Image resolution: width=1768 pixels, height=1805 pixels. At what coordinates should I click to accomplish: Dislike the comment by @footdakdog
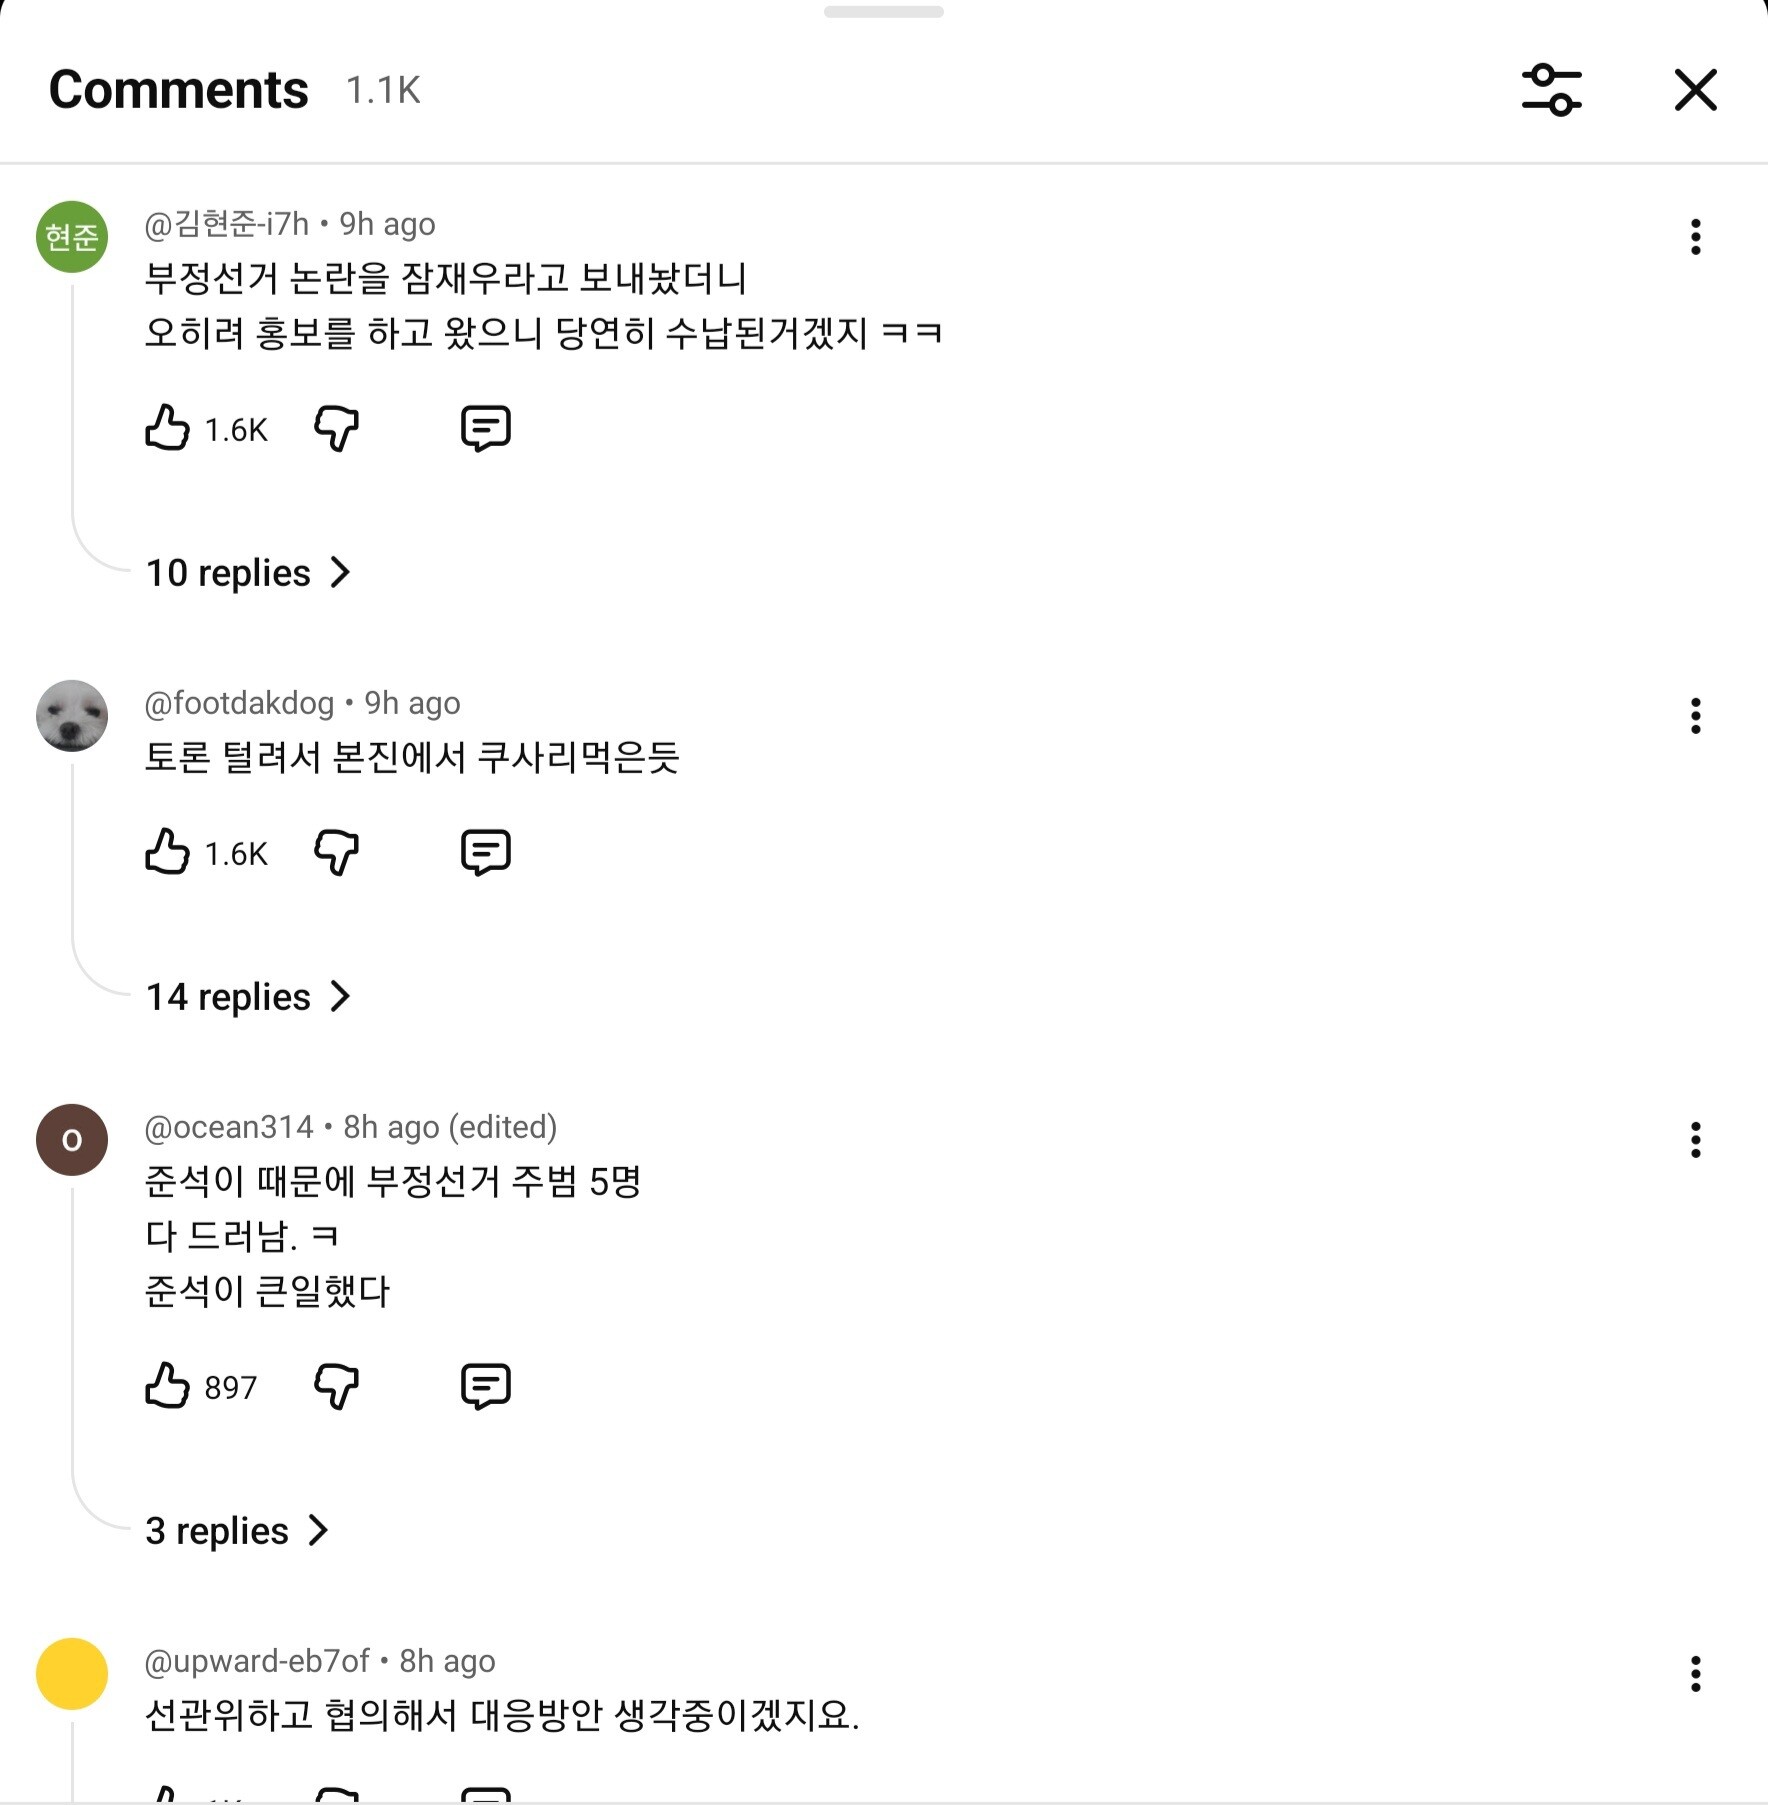tap(336, 852)
